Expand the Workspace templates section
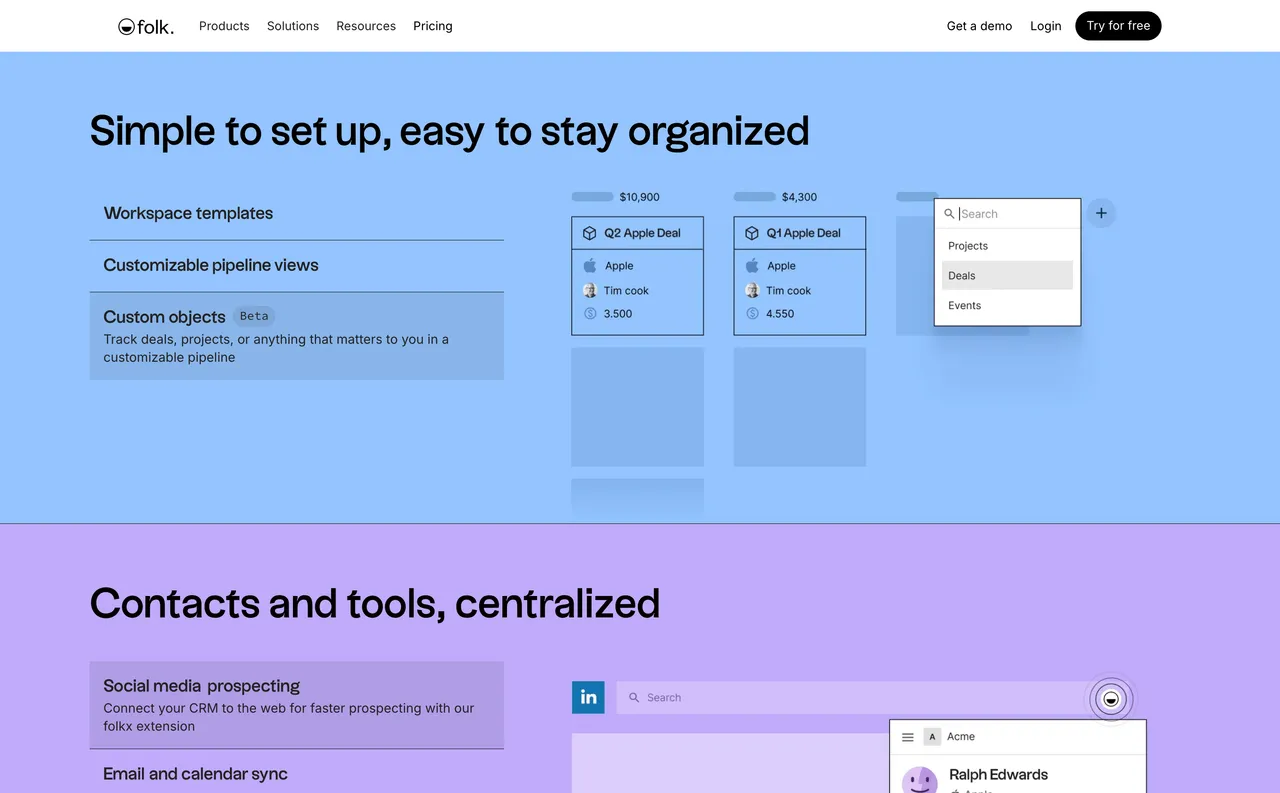 point(188,213)
